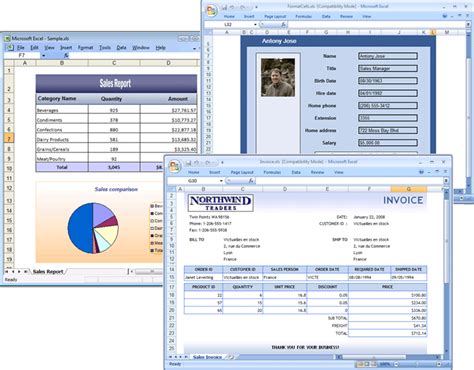Click INVOICE heading in Invoice sheet
This screenshot has width=474, height=370.
[403, 200]
